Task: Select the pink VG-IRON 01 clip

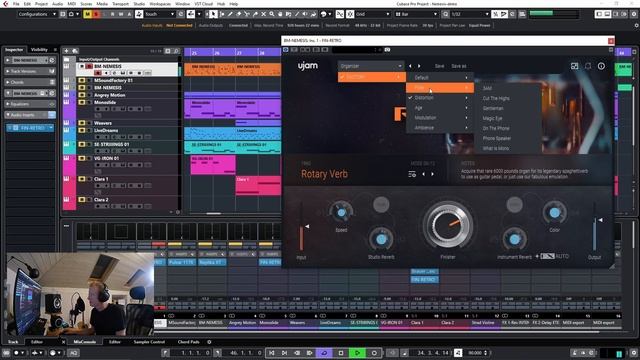Action: pos(213,165)
